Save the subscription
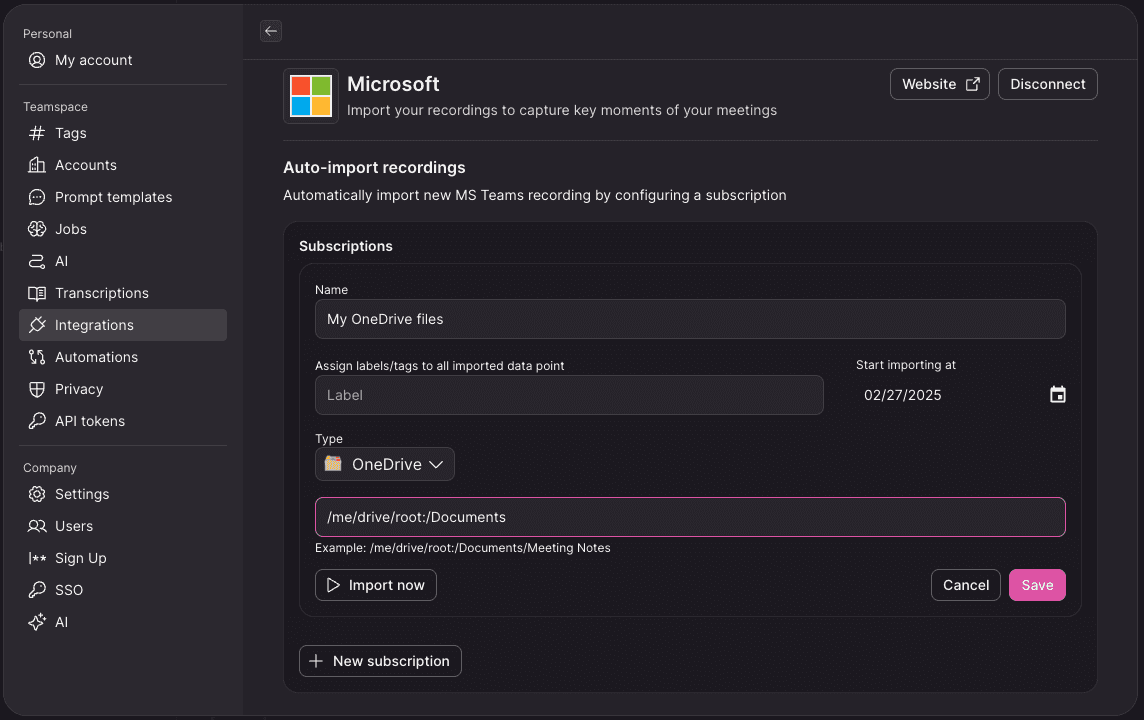 click(1037, 585)
